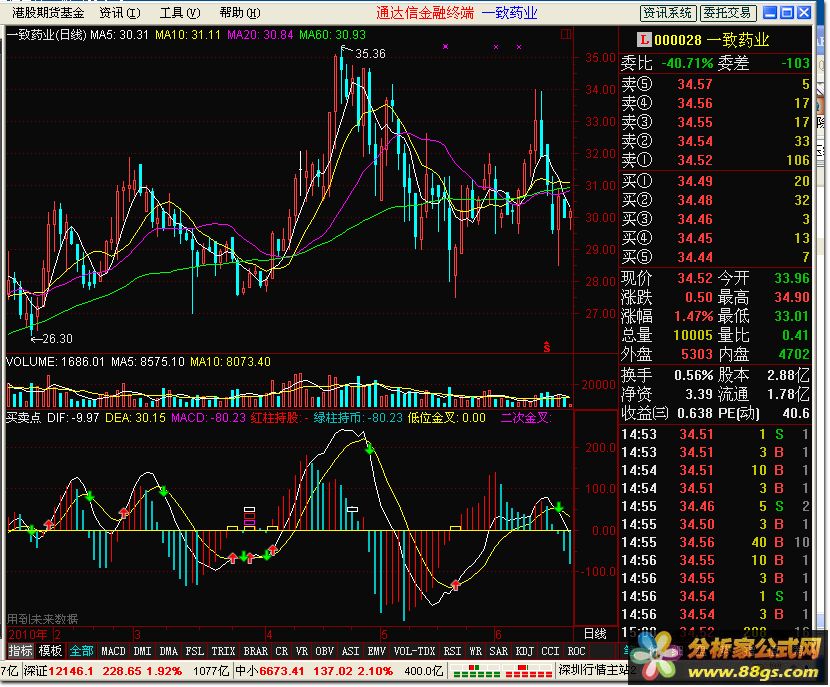Click the 换手 0.56% value
Screen dimensions: 830x687
click(x=693, y=375)
